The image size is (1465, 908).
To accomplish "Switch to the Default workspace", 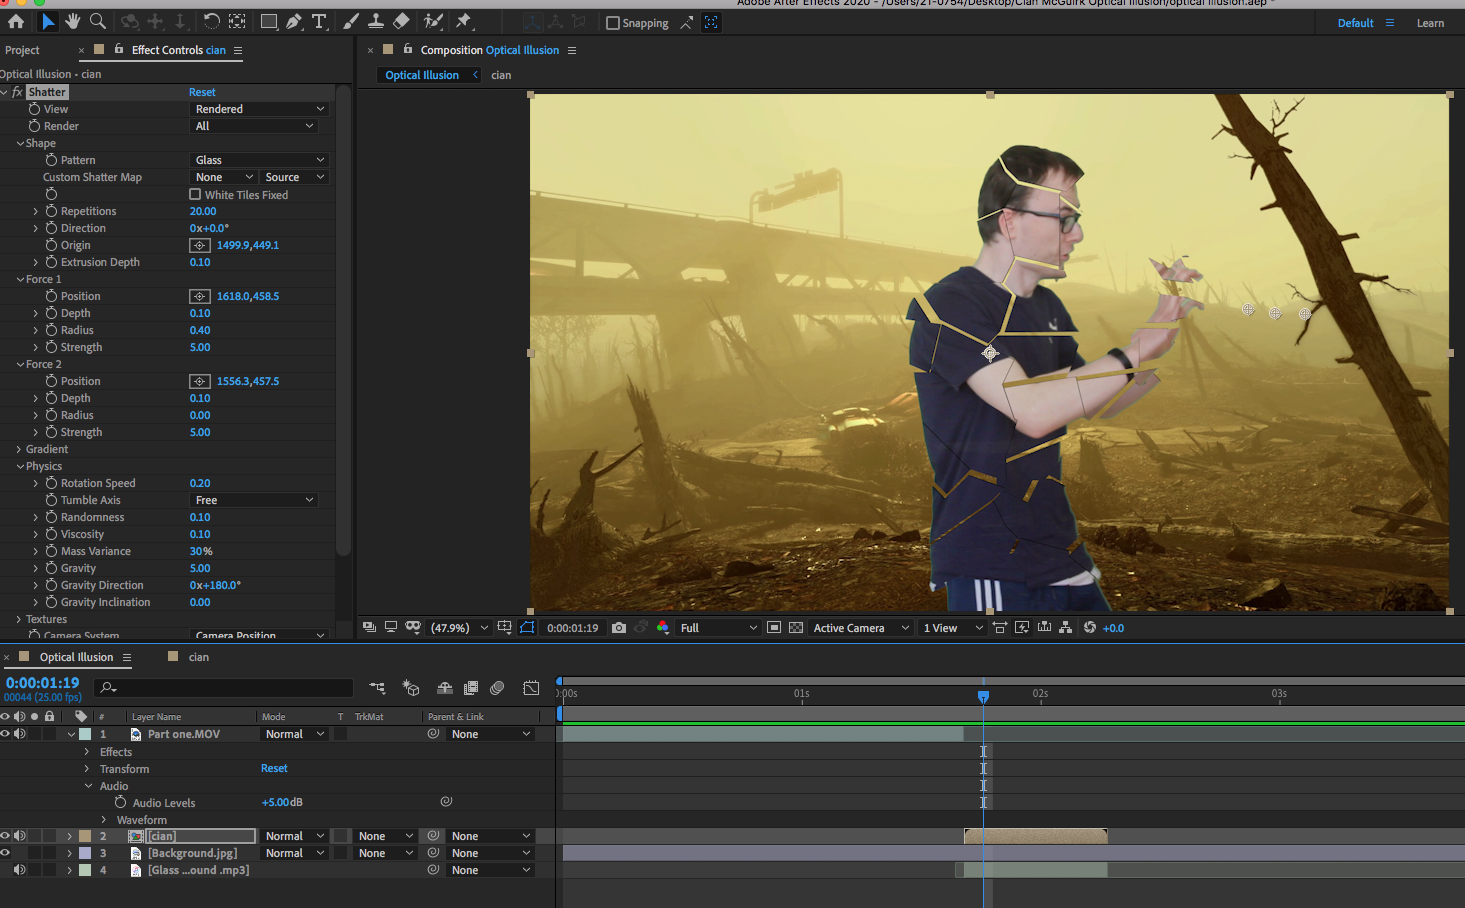I will pos(1355,23).
